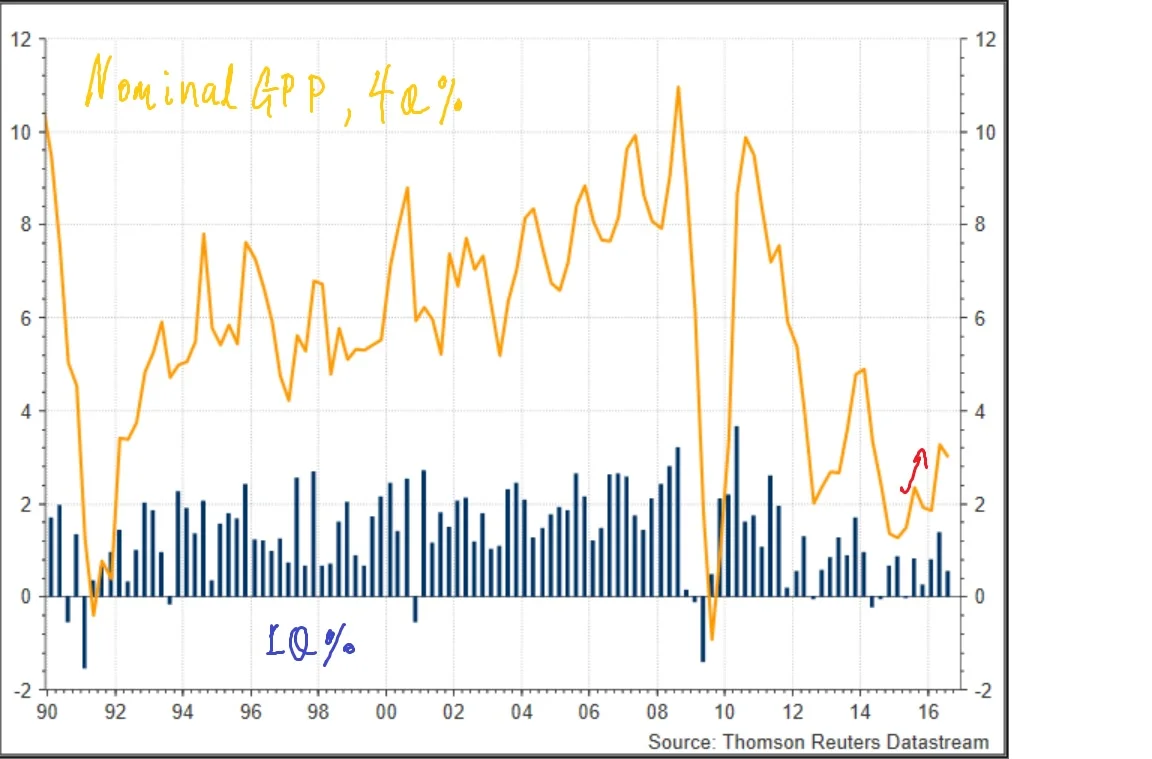
Task: Click left value-axis label '0'
Action: (26, 597)
